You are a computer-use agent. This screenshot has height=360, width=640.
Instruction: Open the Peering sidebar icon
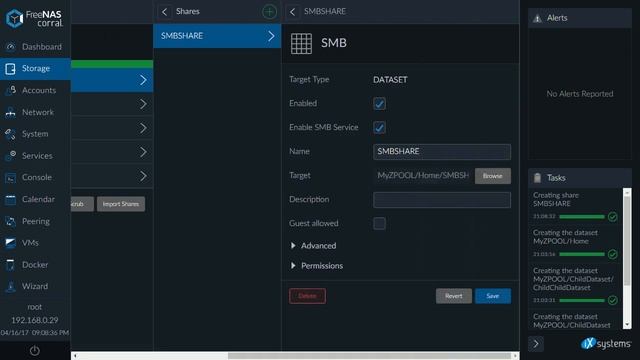pos(11,221)
